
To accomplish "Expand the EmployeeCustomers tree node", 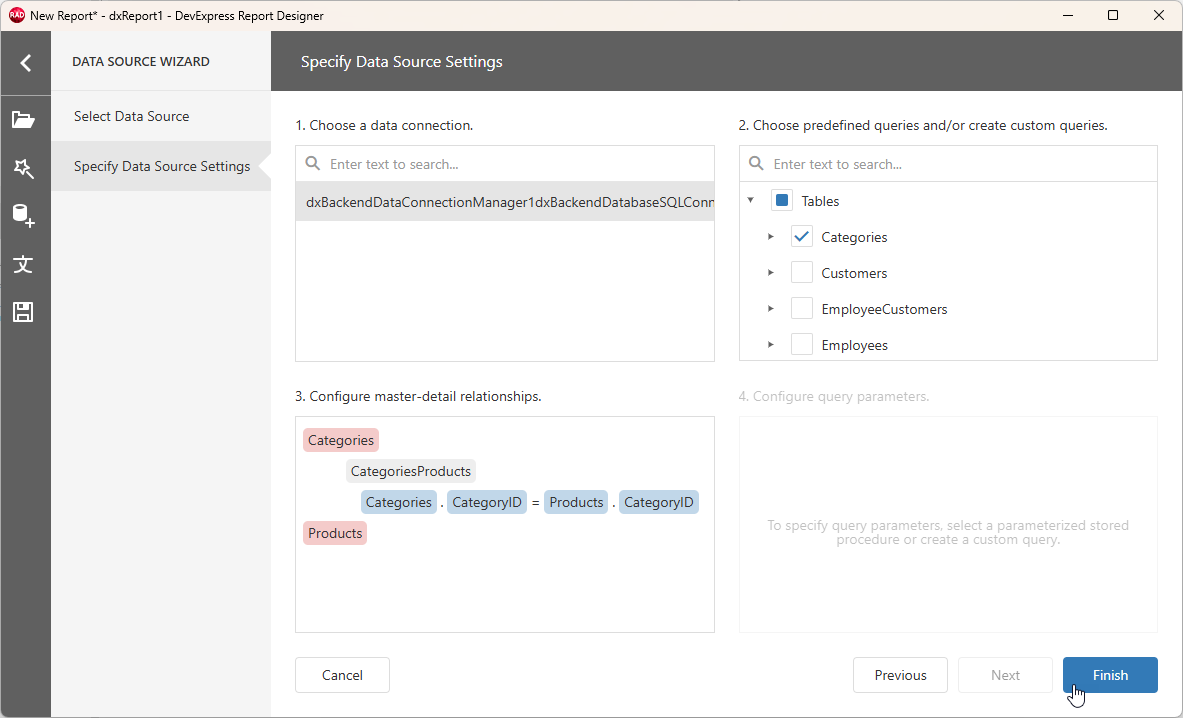I will 770,308.
